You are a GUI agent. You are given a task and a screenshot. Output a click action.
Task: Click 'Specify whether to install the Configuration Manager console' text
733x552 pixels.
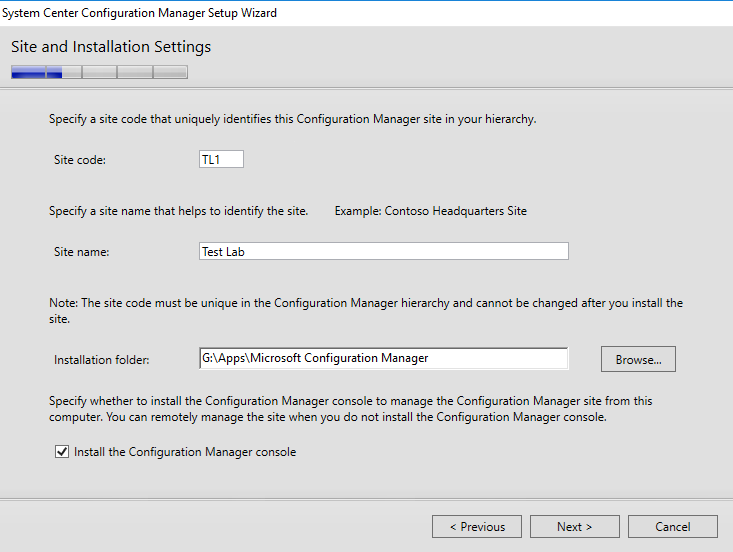point(351,409)
